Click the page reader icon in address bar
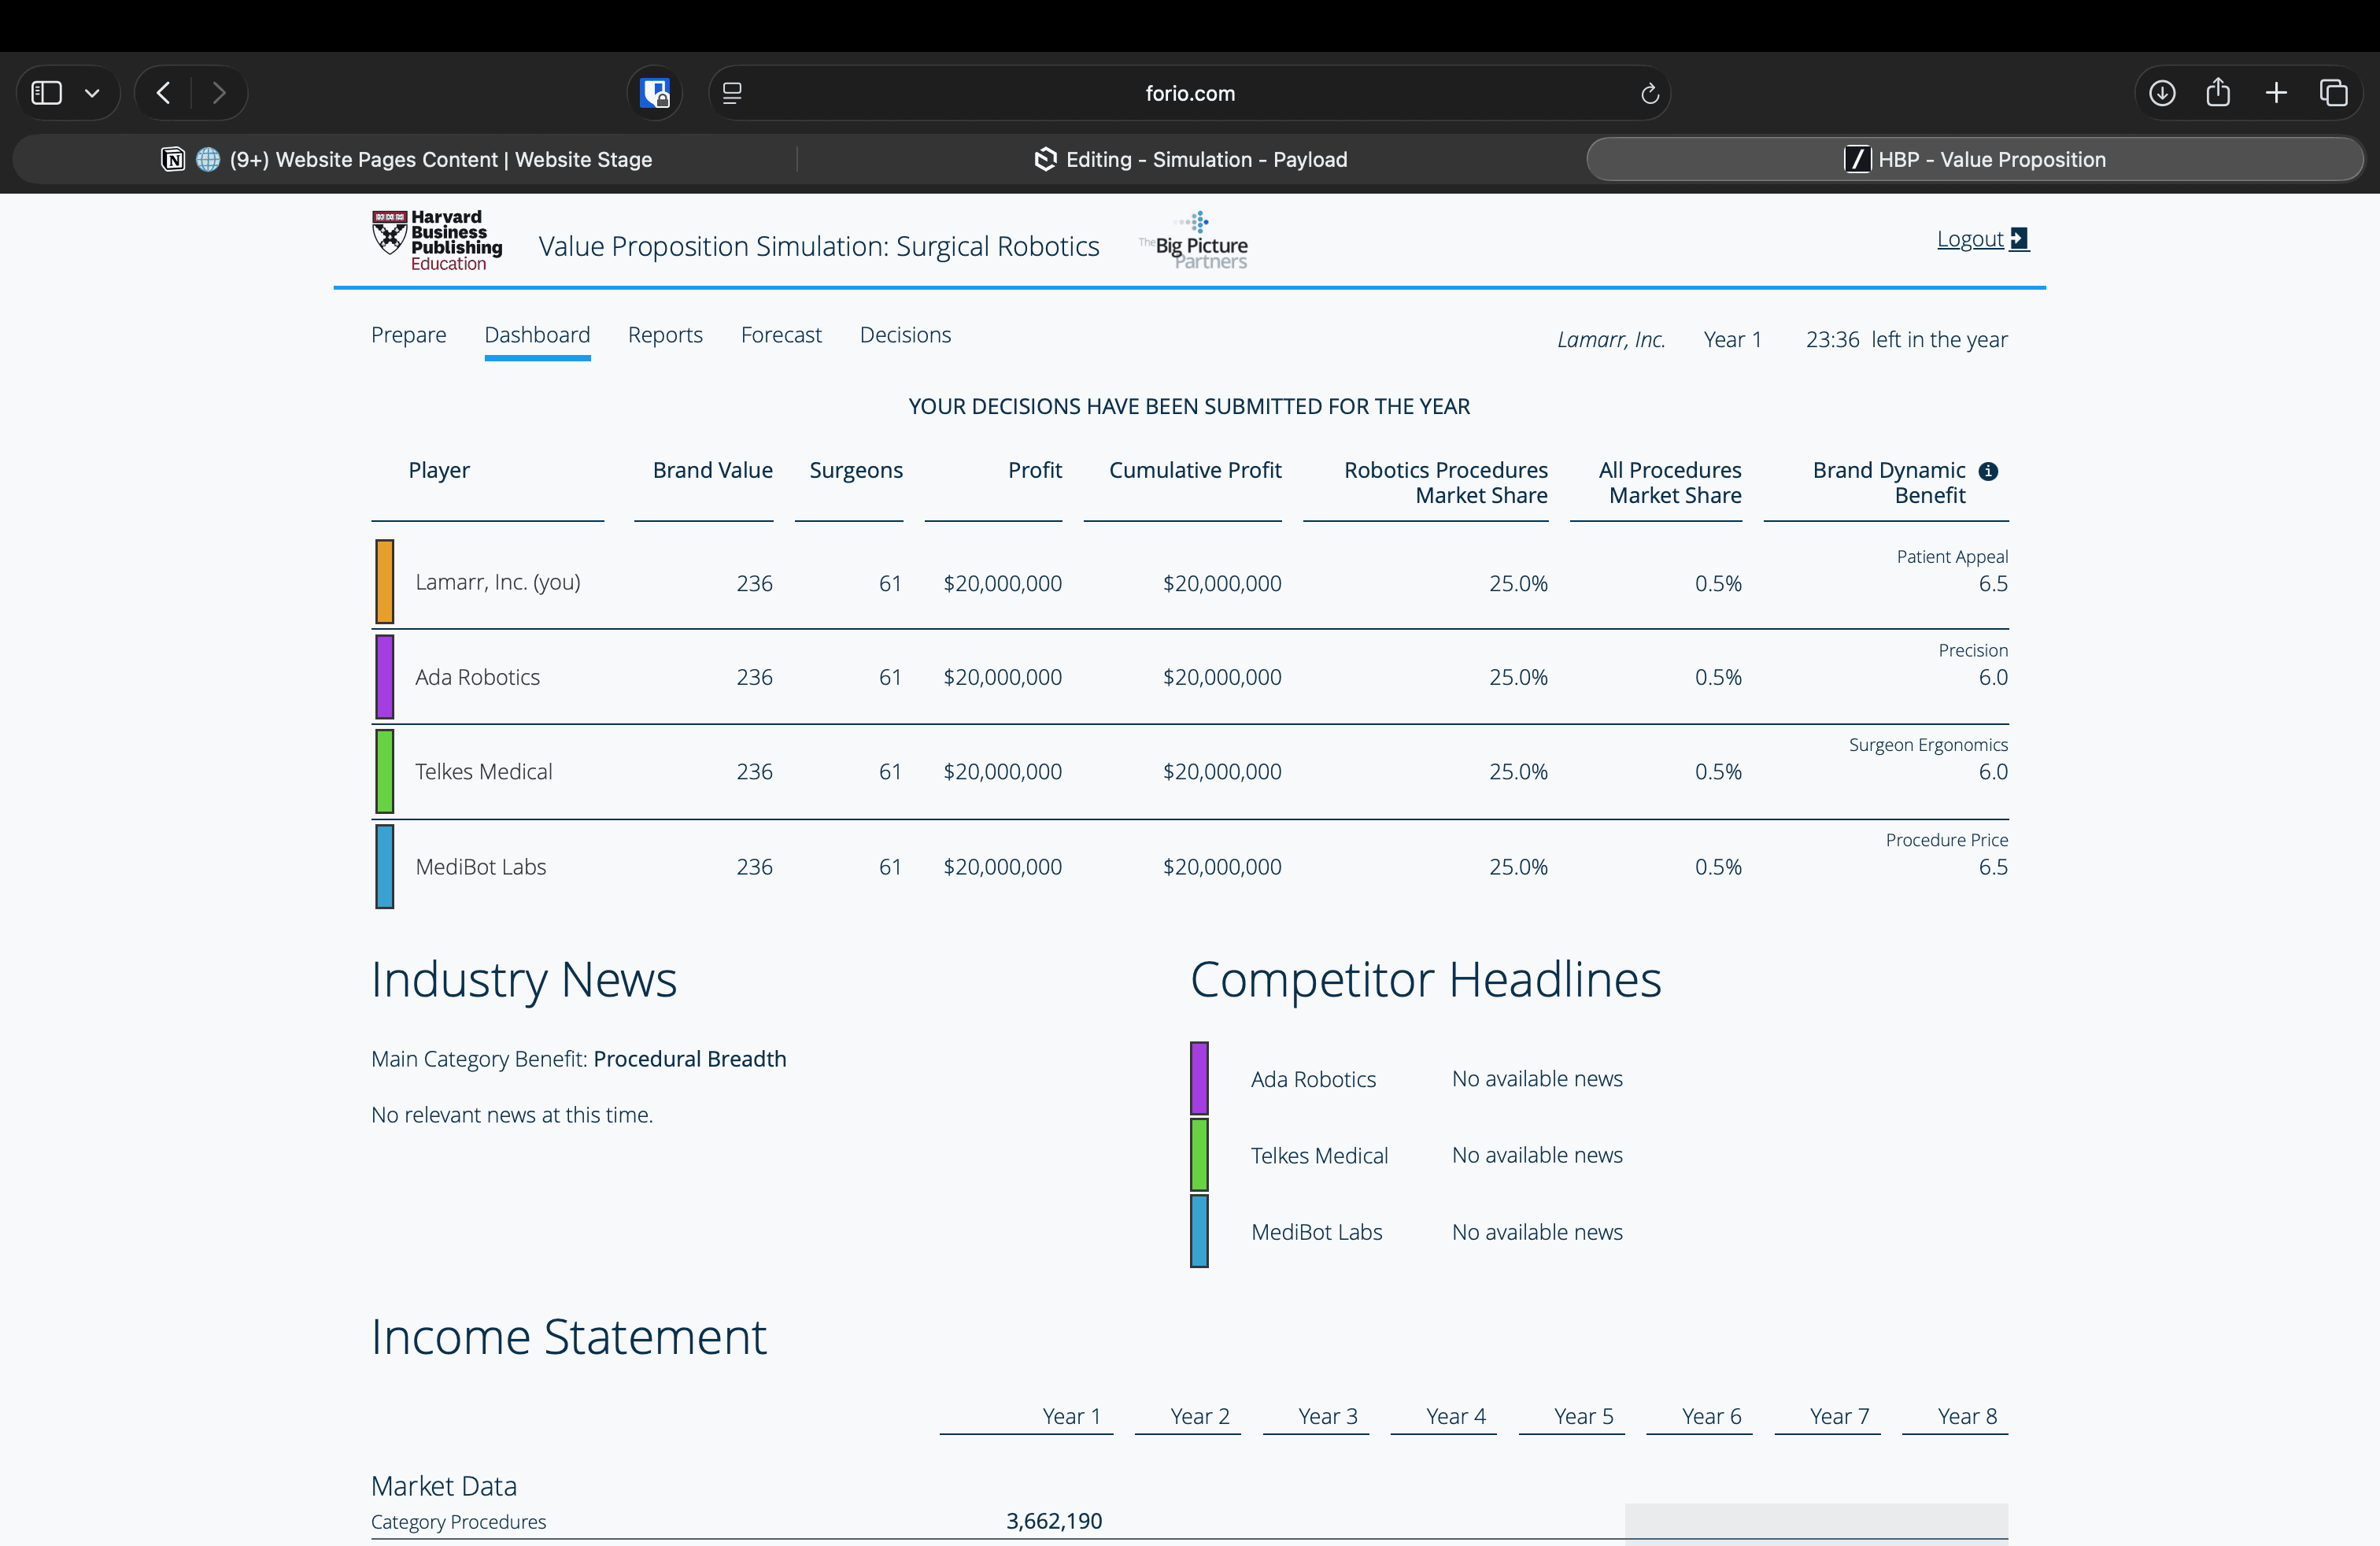The height and width of the screenshot is (1546, 2380). coord(732,93)
